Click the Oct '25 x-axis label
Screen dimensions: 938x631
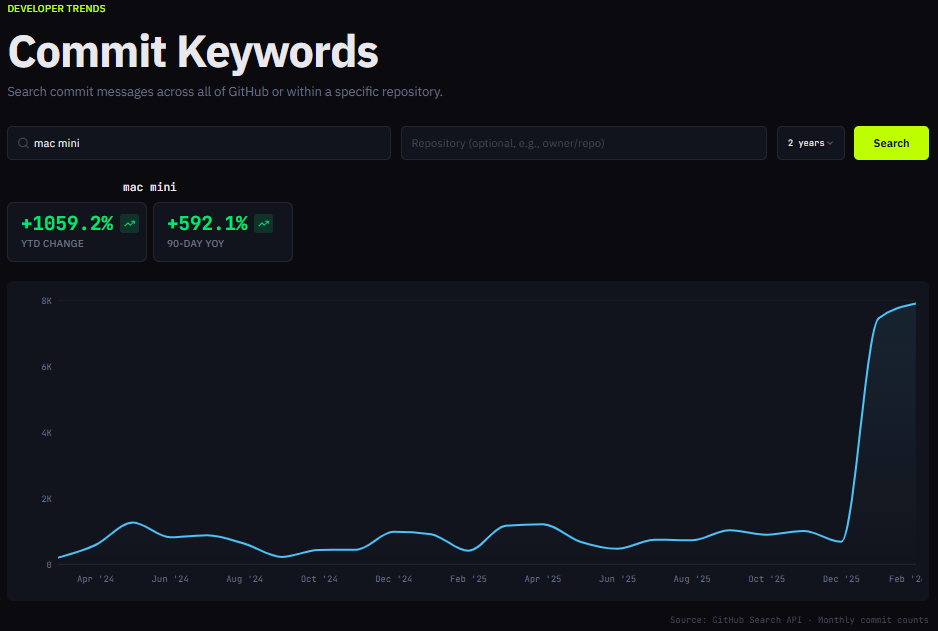click(766, 579)
